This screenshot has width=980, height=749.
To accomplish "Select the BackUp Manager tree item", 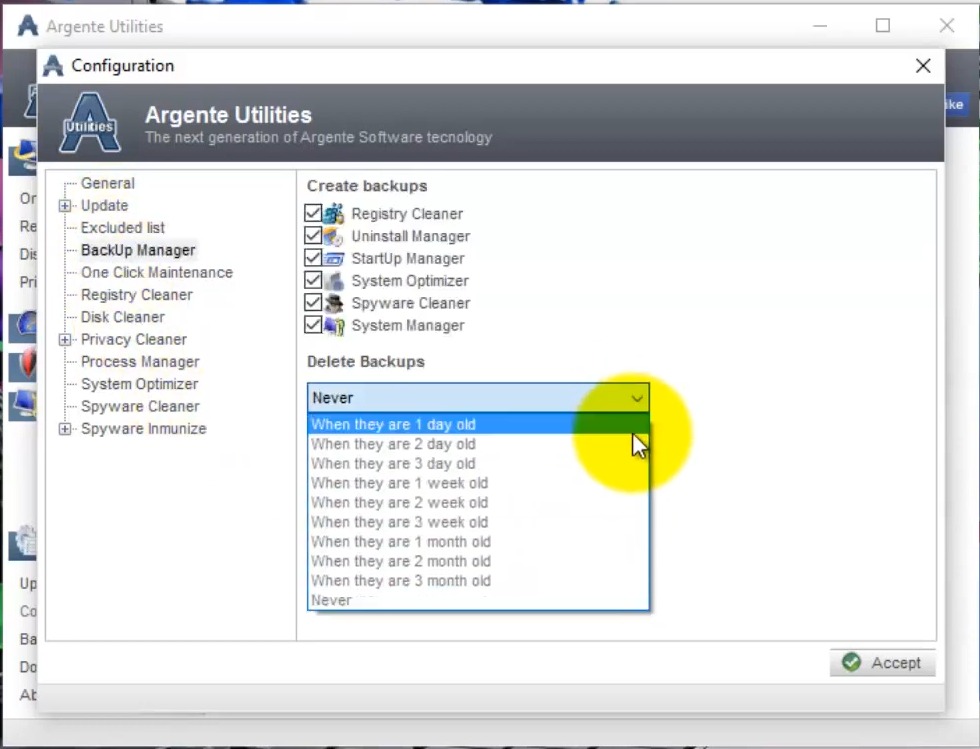I will (x=138, y=250).
